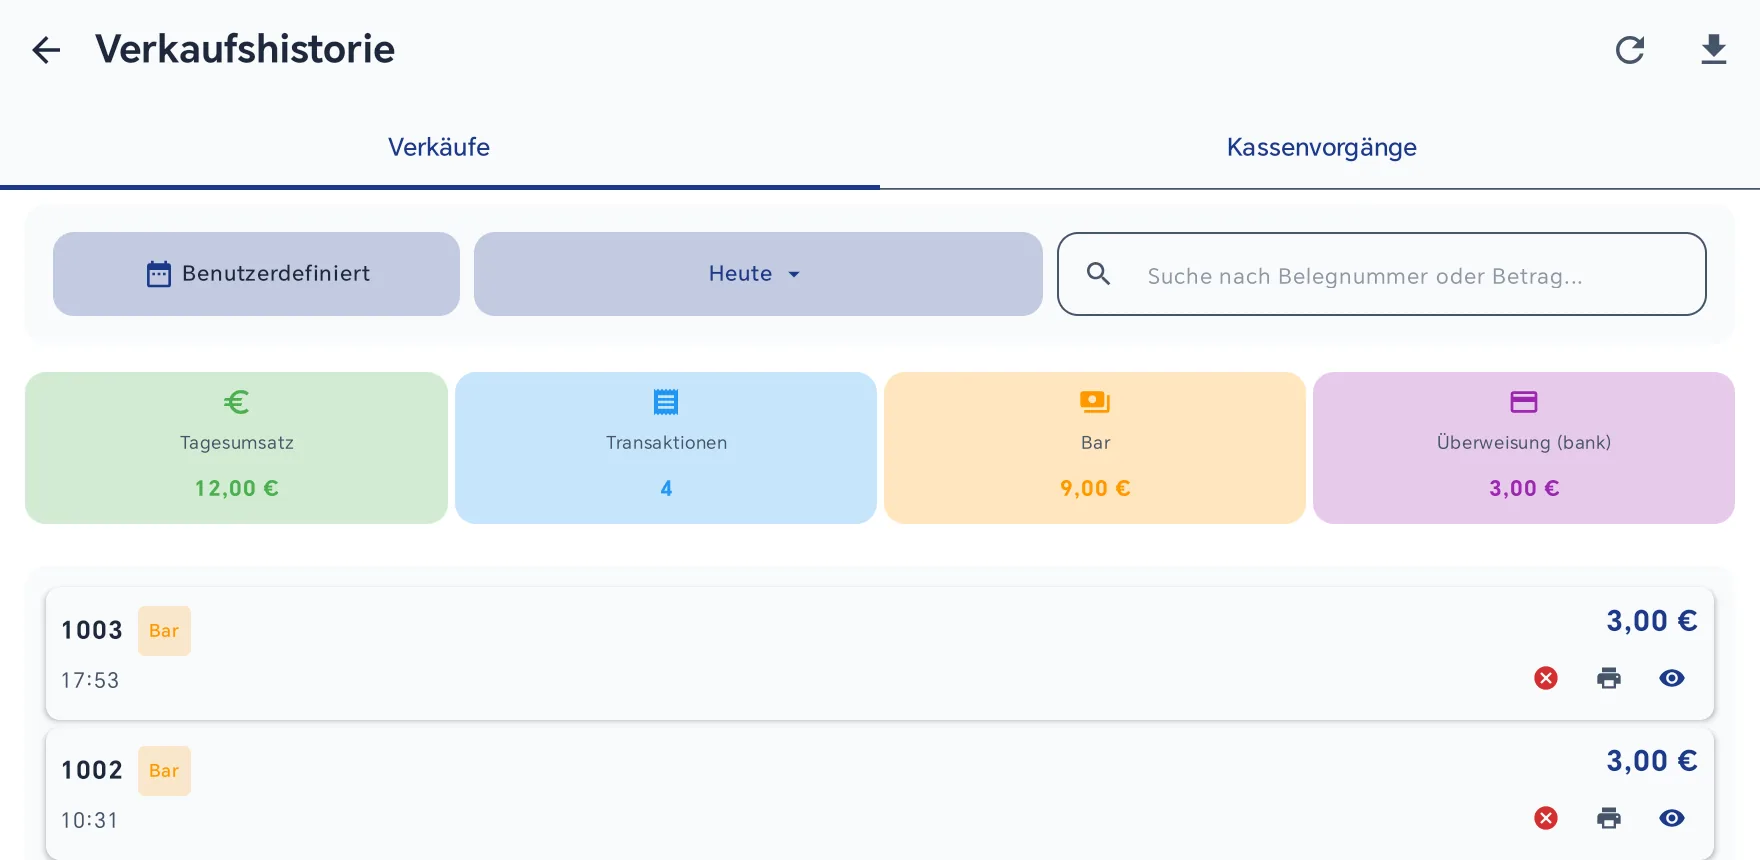Download the sales history export
This screenshot has width=1760, height=860.
click(x=1714, y=49)
